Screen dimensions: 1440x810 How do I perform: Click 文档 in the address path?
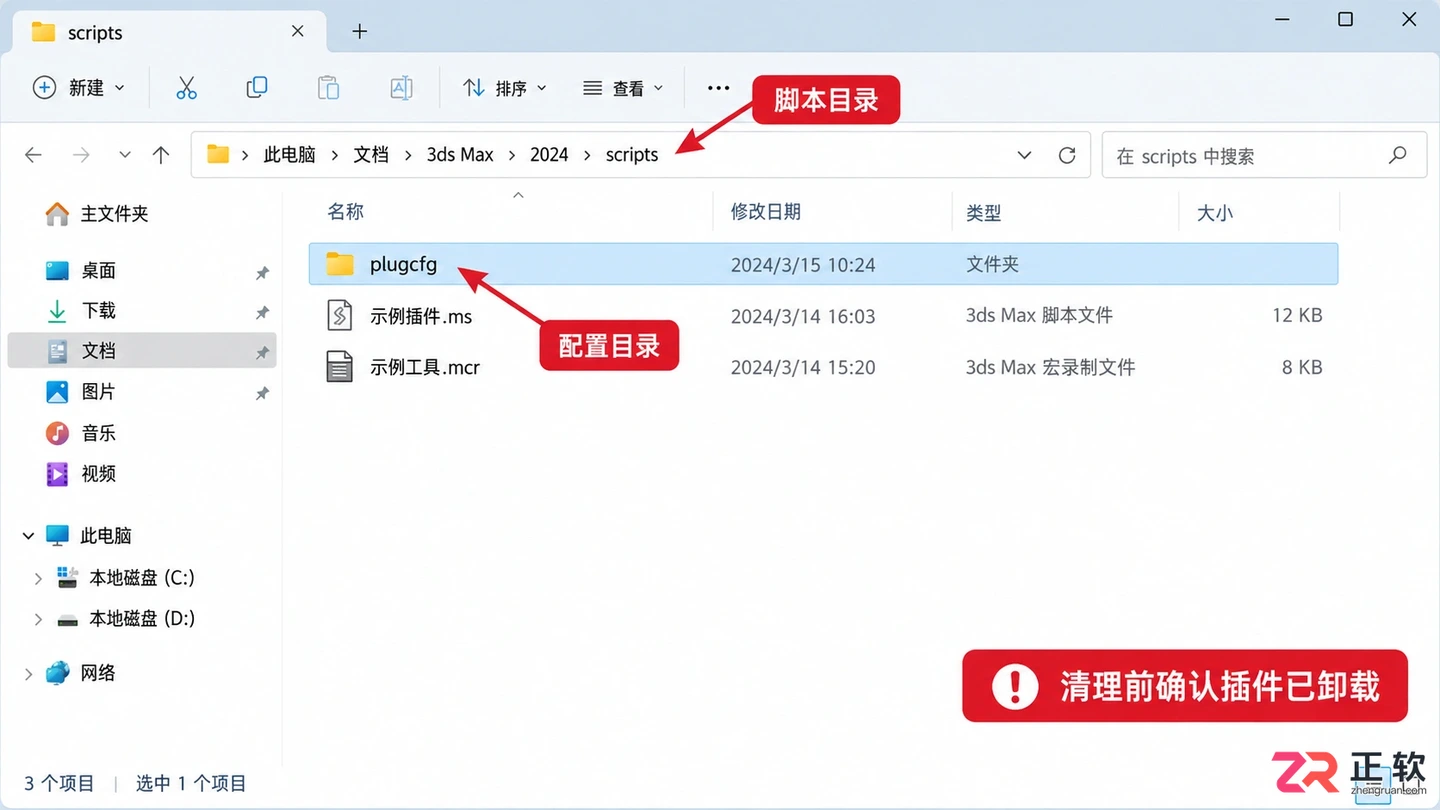click(x=371, y=155)
